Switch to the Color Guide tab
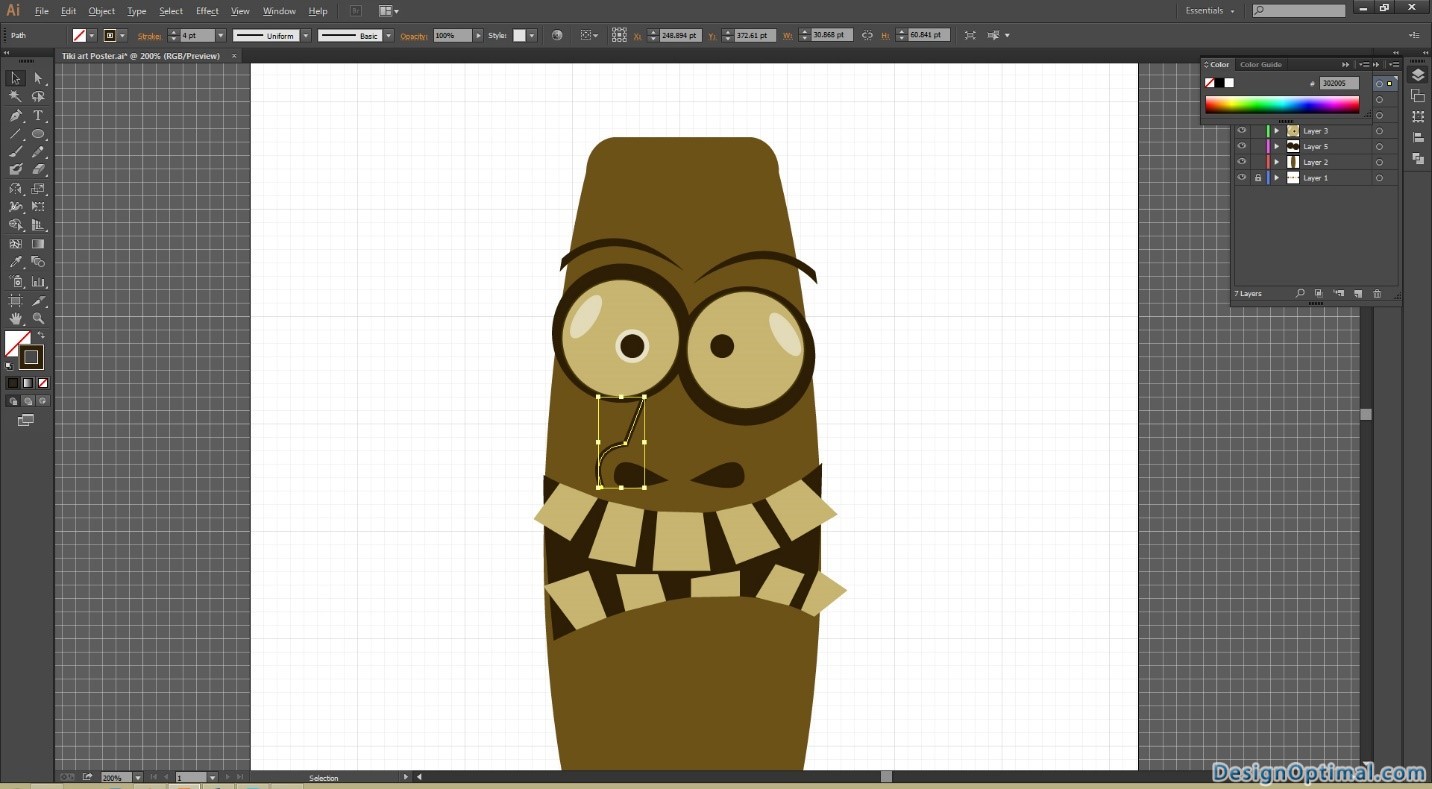1432x789 pixels. (x=1260, y=64)
